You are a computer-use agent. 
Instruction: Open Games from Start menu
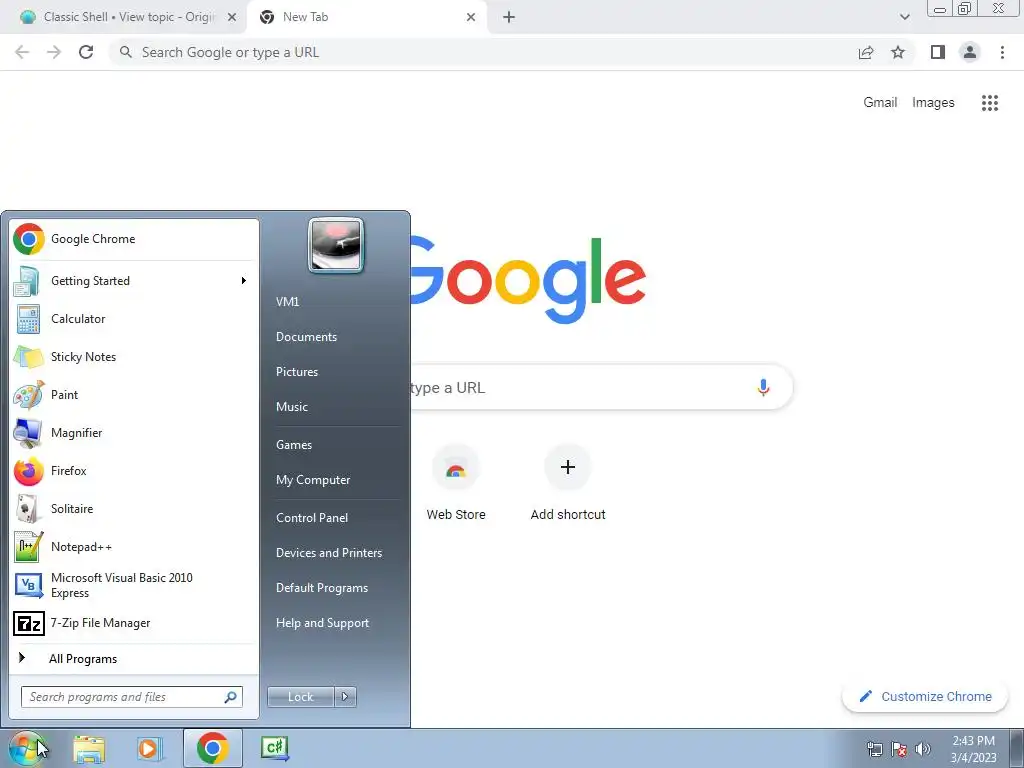click(x=338, y=445)
